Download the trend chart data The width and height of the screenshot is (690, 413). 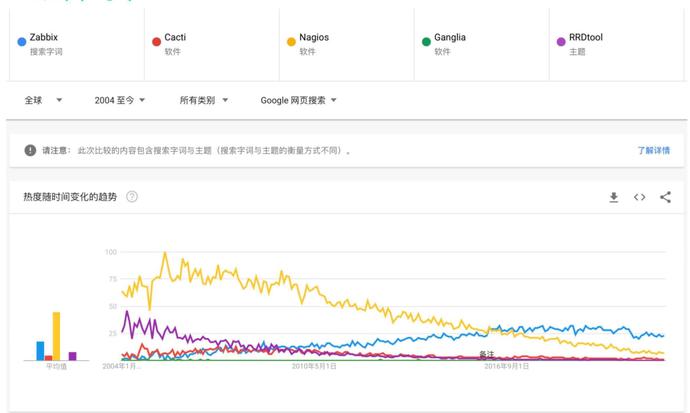613,197
